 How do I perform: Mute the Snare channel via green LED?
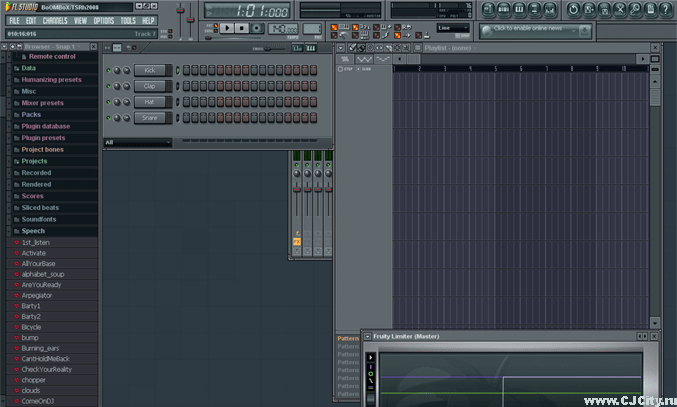[108, 118]
